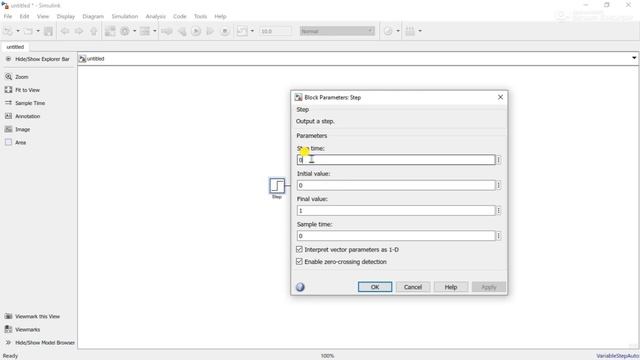Viewport: 640px width, 360px height.
Task: Click the Final value input field
Action: click(x=396, y=211)
